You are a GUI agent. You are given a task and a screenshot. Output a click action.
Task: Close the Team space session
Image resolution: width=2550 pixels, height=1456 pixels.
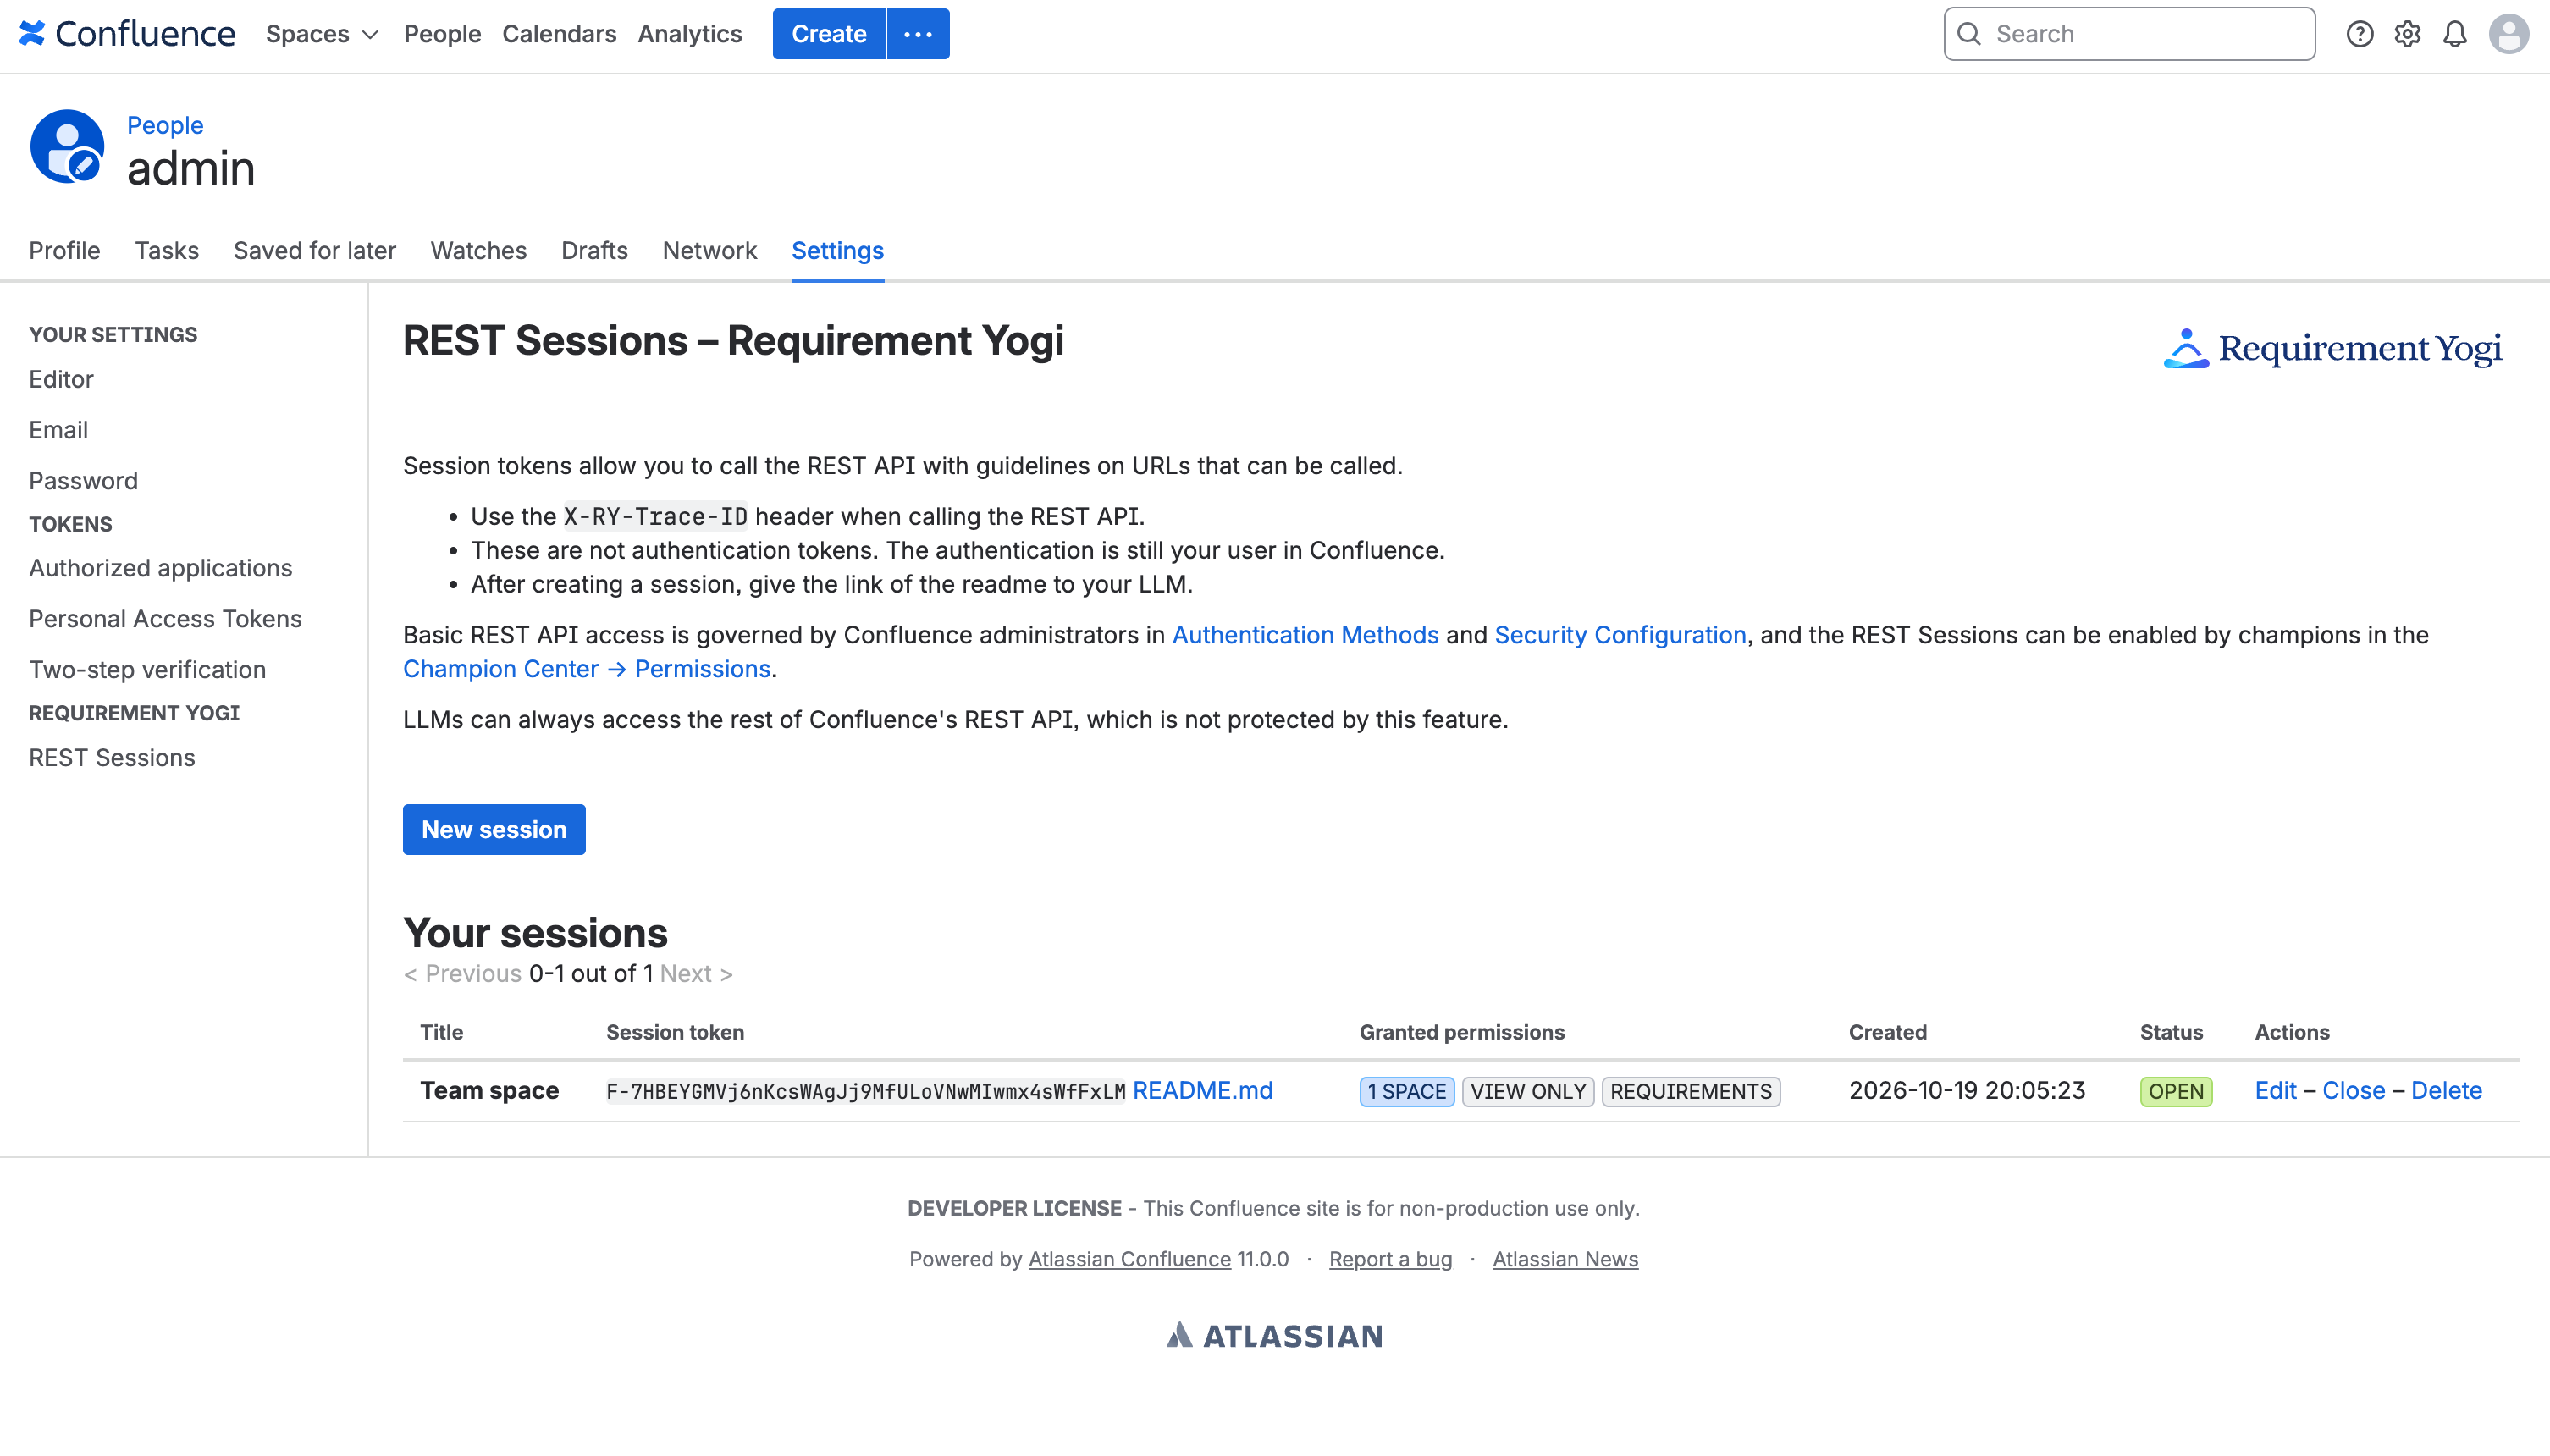pyautogui.click(x=2354, y=1091)
